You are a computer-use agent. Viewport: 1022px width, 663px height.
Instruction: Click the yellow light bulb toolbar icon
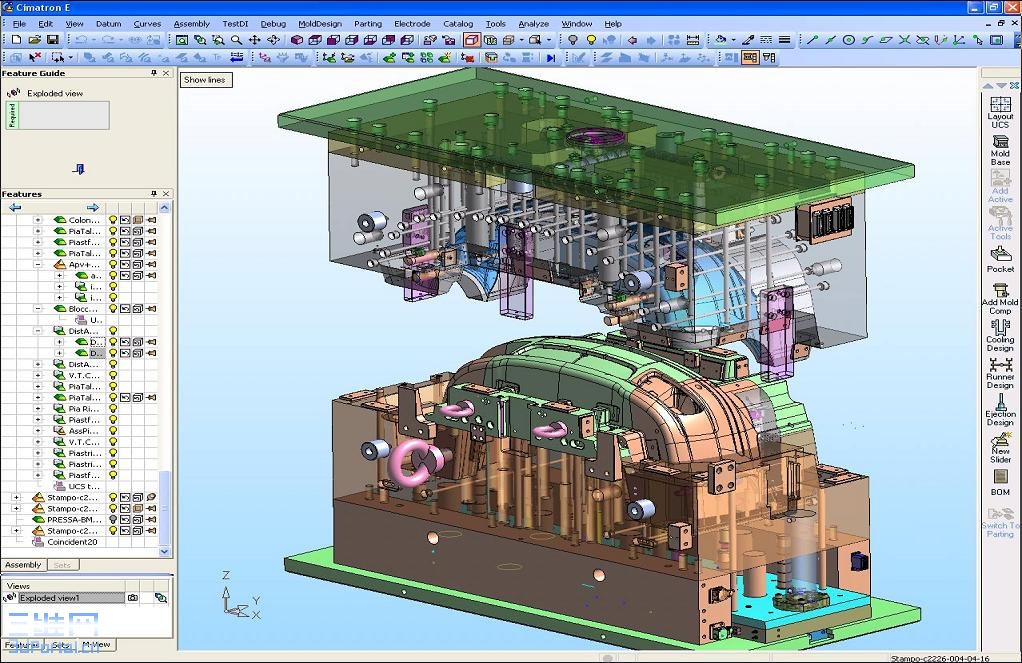click(591, 40)
